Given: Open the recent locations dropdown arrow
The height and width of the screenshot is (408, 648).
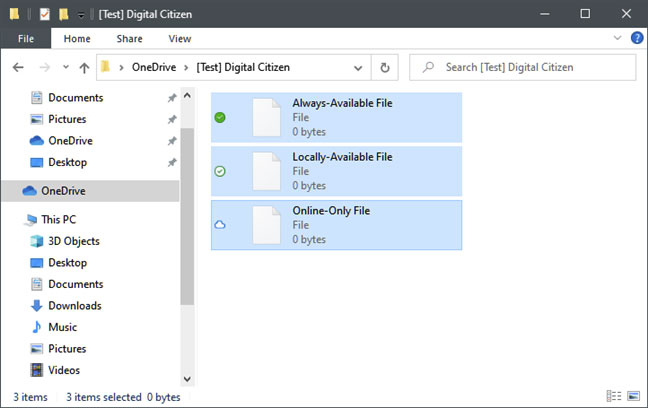Looking at the screenshot, I should [65, 67].
